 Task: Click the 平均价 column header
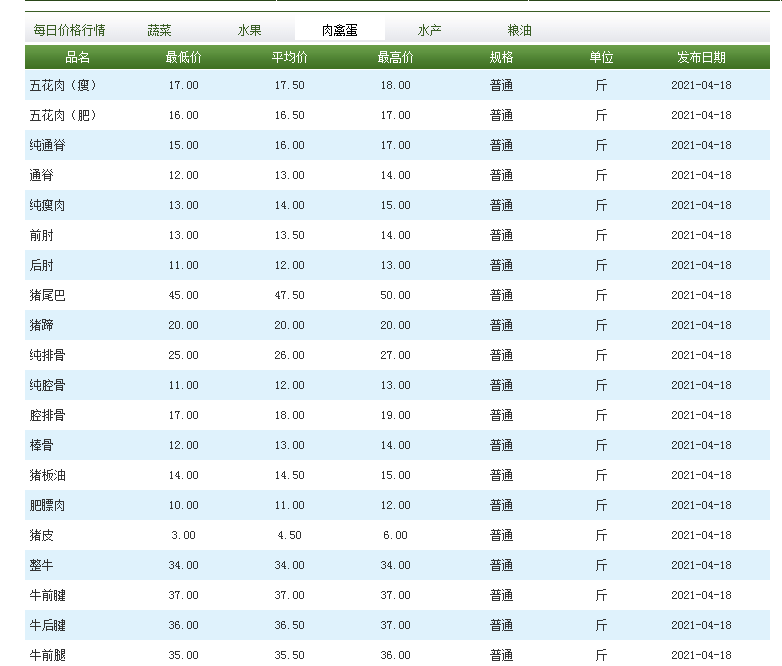[x=290, y=57]
